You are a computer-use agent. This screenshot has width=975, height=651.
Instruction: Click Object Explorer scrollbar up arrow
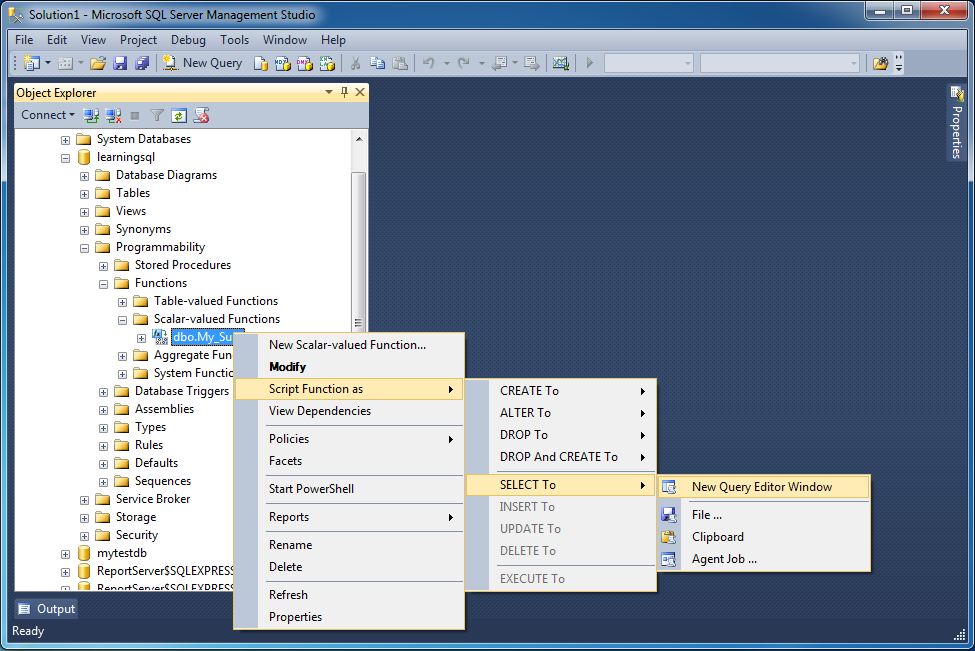[359, 139]
